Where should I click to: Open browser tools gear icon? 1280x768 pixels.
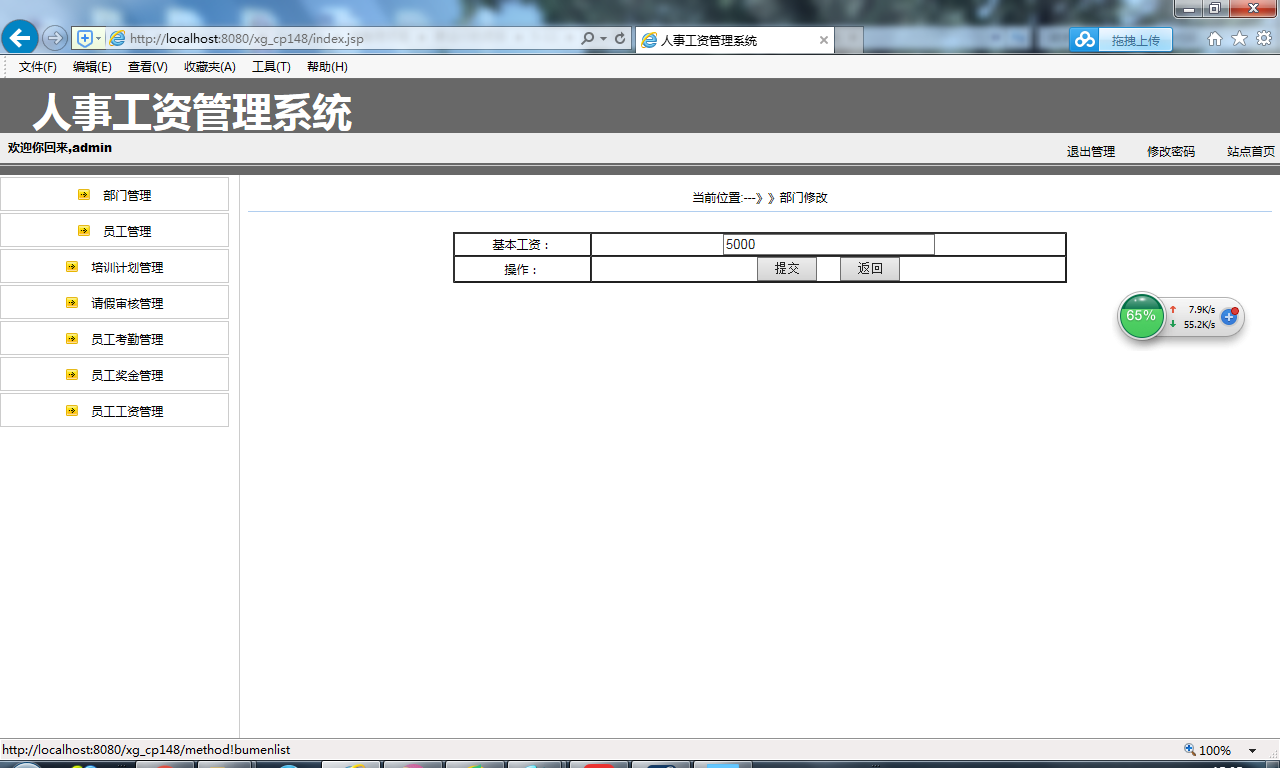[1264, 38]
